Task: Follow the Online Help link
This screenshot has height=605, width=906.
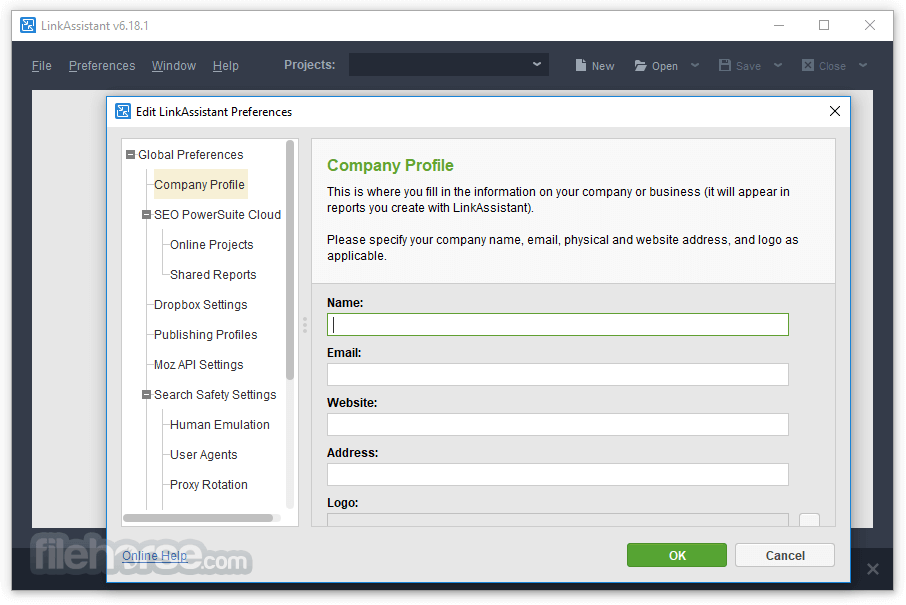Action: coord(154,556)
